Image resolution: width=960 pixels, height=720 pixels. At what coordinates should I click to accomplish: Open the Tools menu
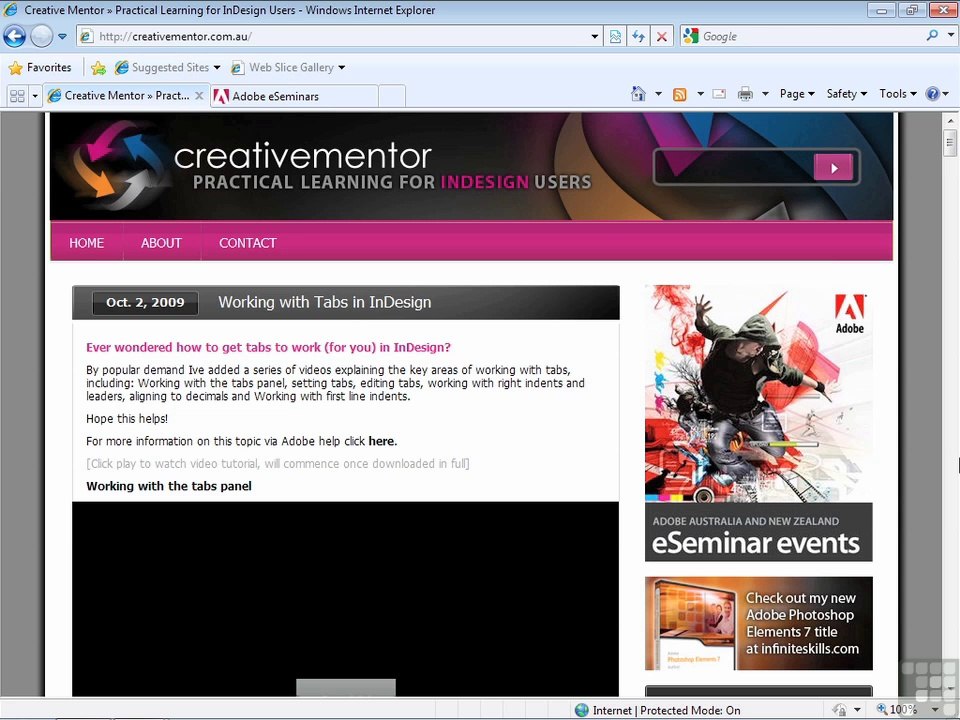[x=898, y=94]
